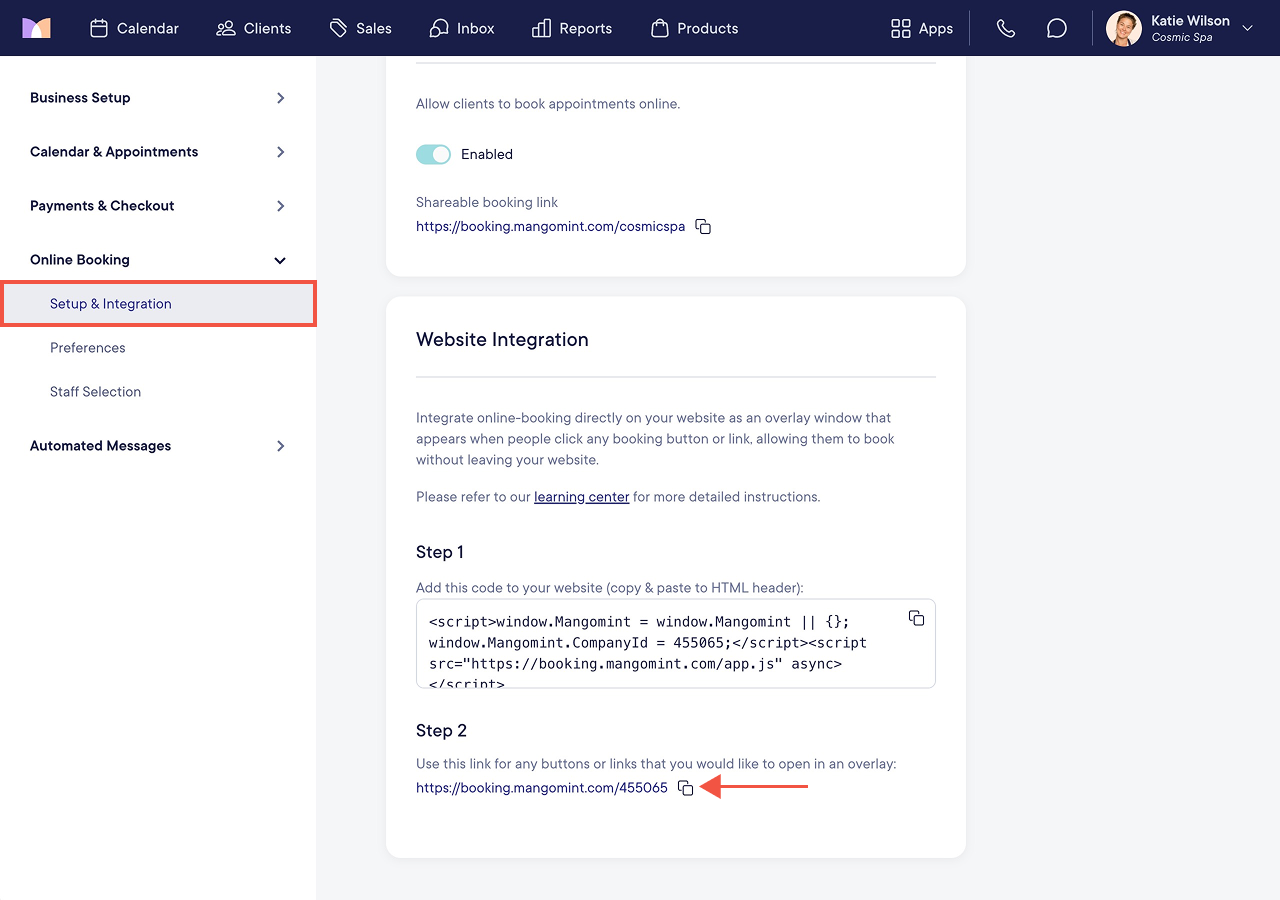The height and width of the screenshot is (900, 1280).
Task: Click the Products shopping bag icon
Action: coord(659,28)
